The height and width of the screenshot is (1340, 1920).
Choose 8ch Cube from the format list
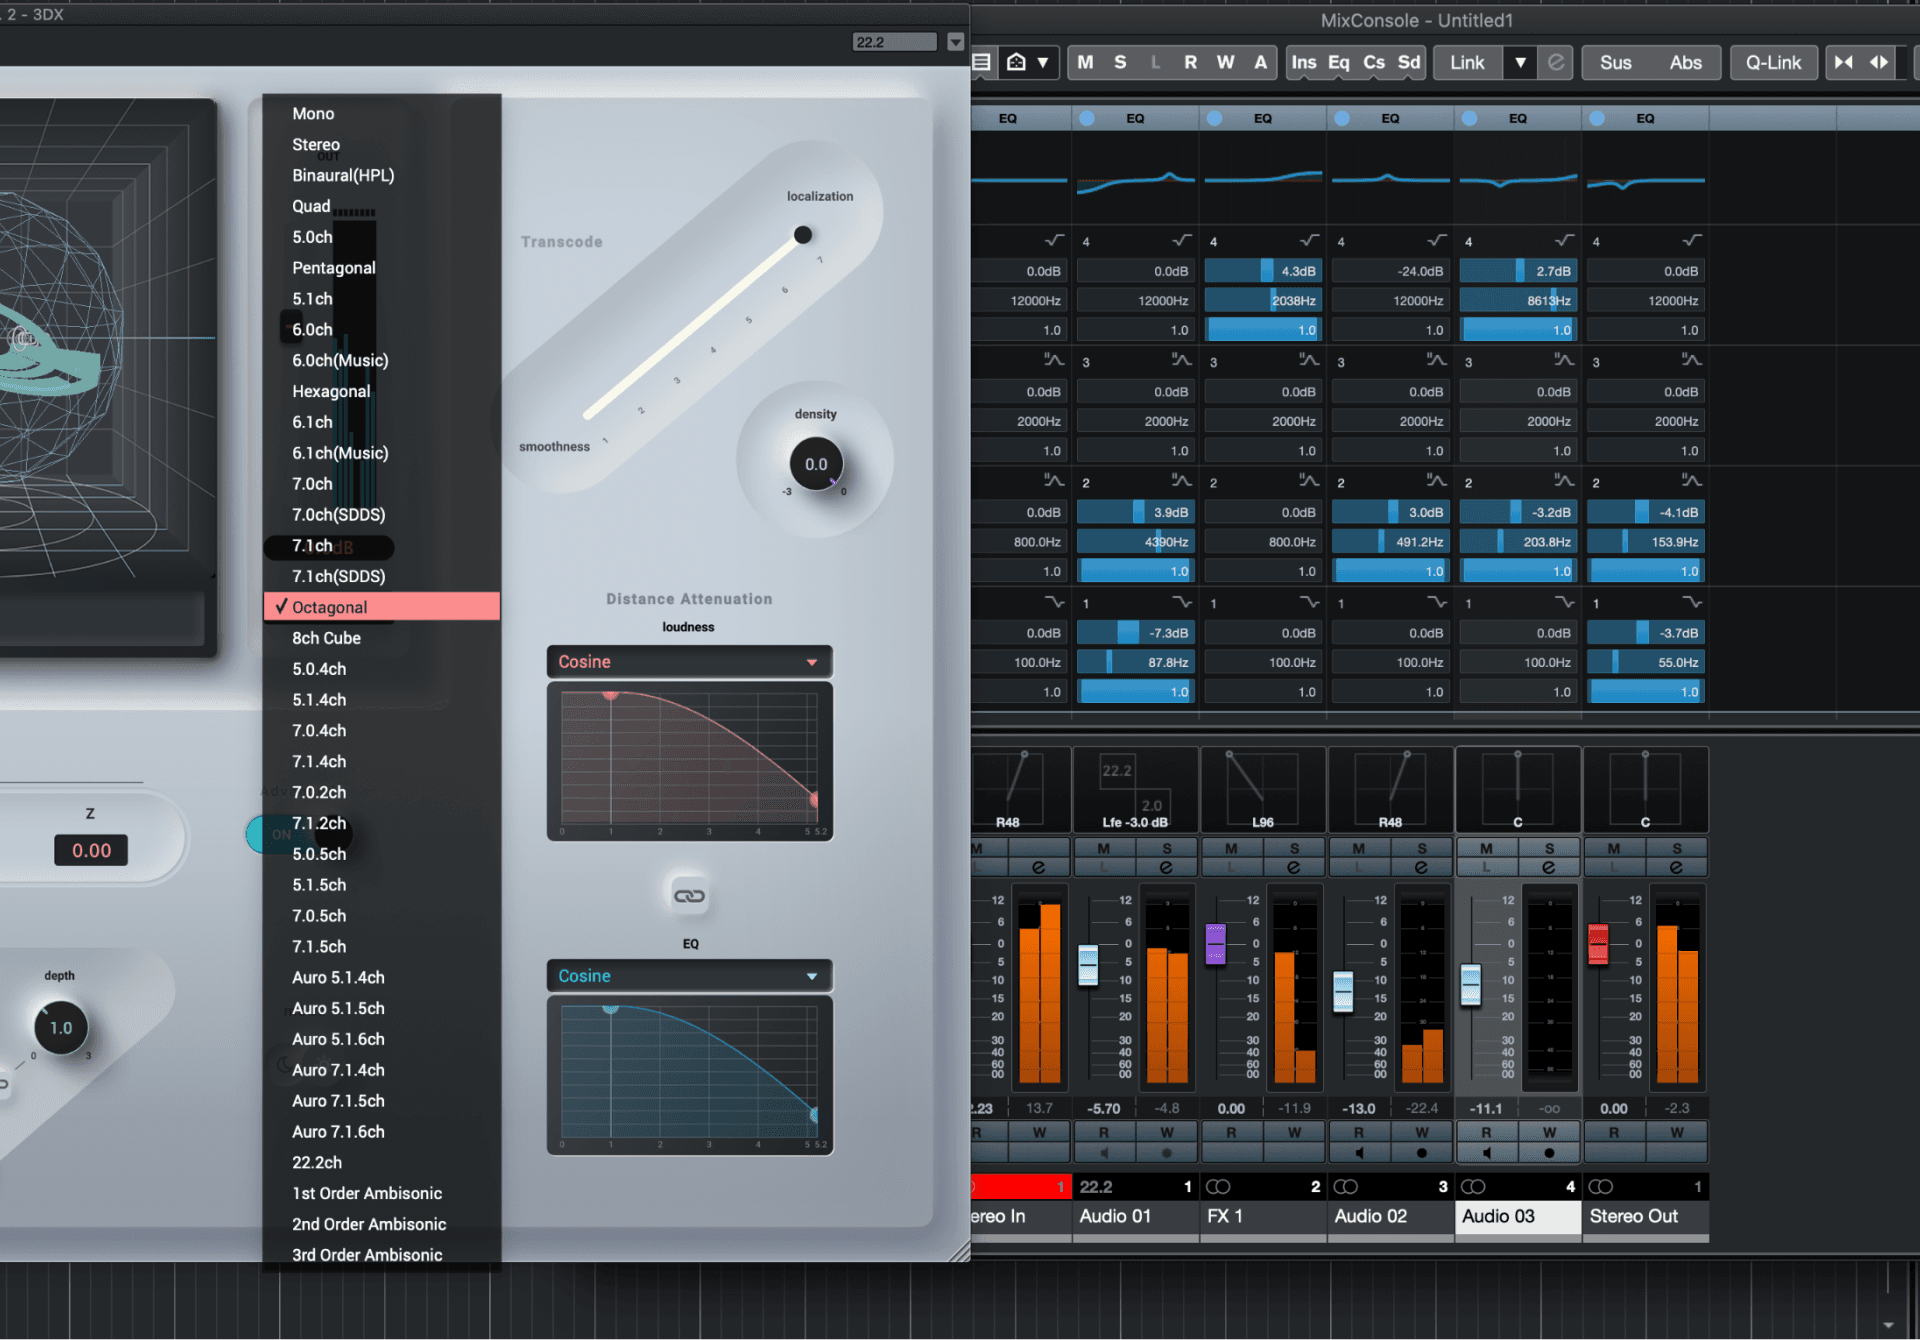click(326, 638)
